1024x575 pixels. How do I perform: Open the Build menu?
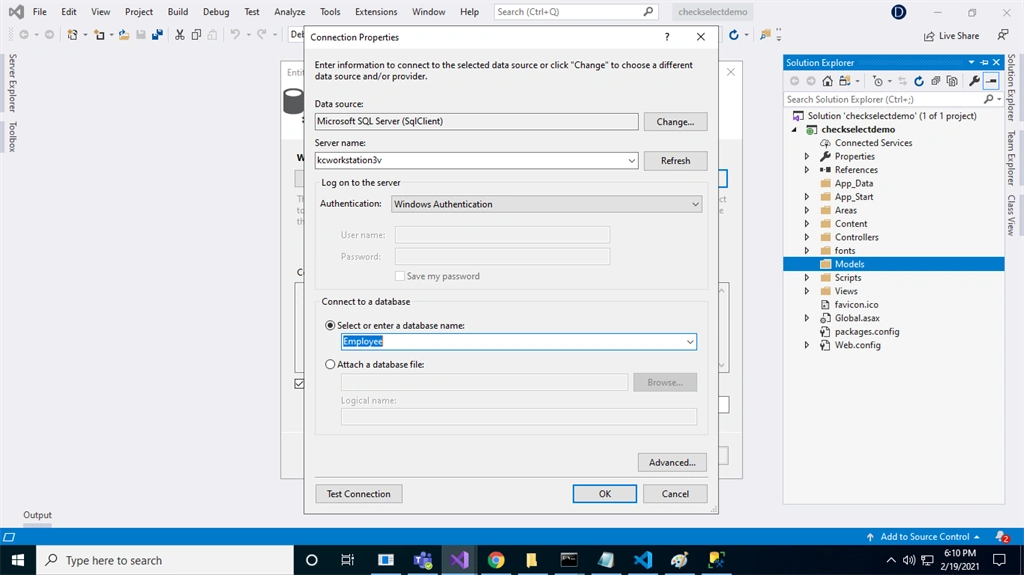(178, 12)
